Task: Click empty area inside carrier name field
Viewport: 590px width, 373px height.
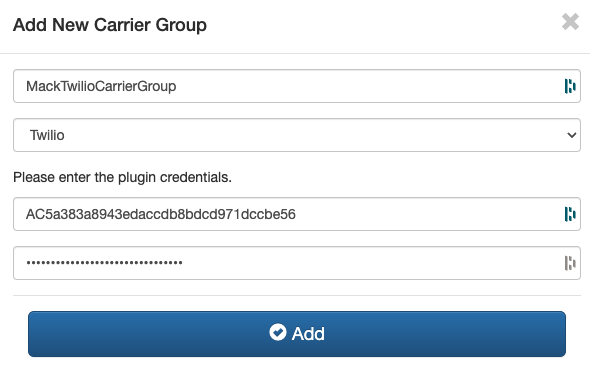Action: (369, 86)
